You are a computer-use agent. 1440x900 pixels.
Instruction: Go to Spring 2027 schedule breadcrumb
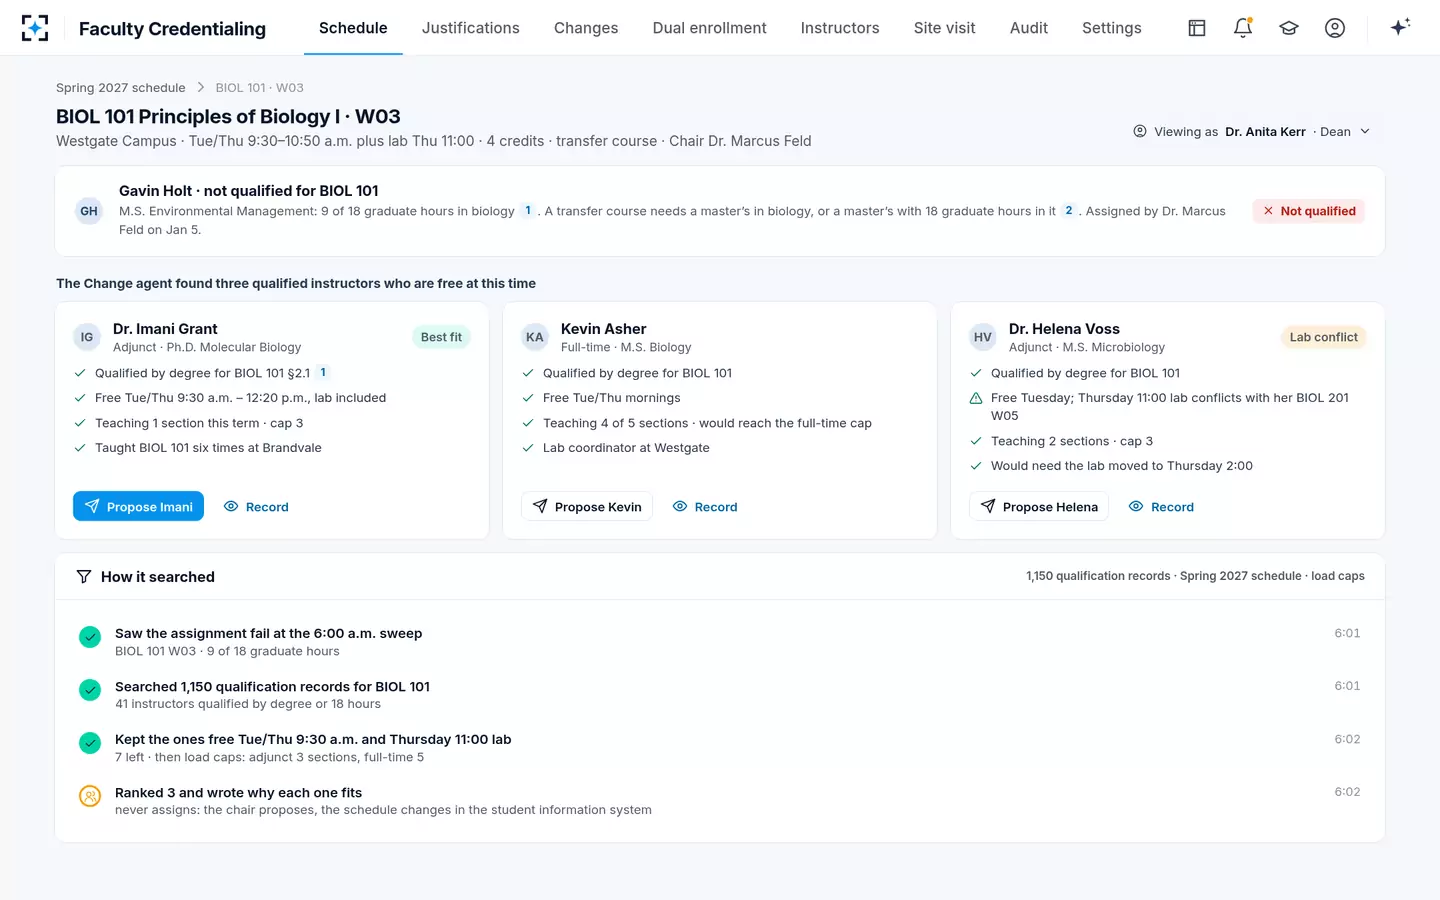click(x=121, y=88)
